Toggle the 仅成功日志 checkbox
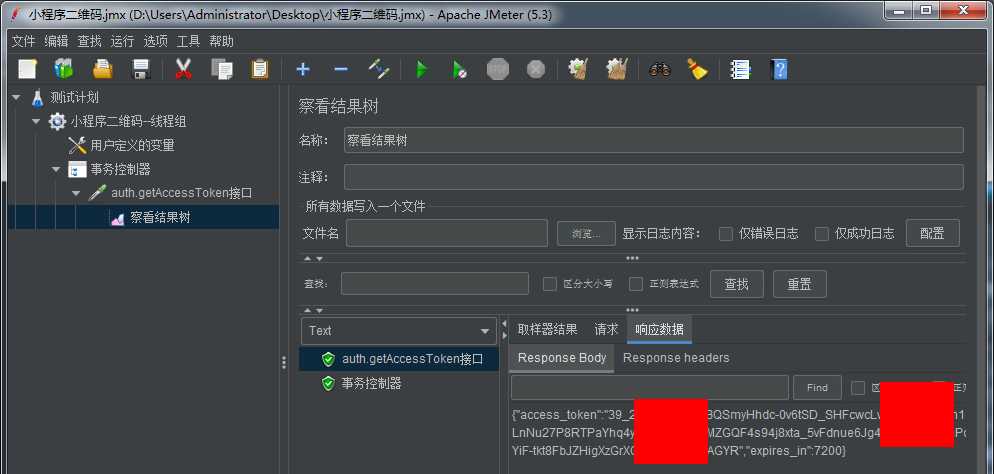Screen dimensions: 994x474 click(x=822, y=234)
